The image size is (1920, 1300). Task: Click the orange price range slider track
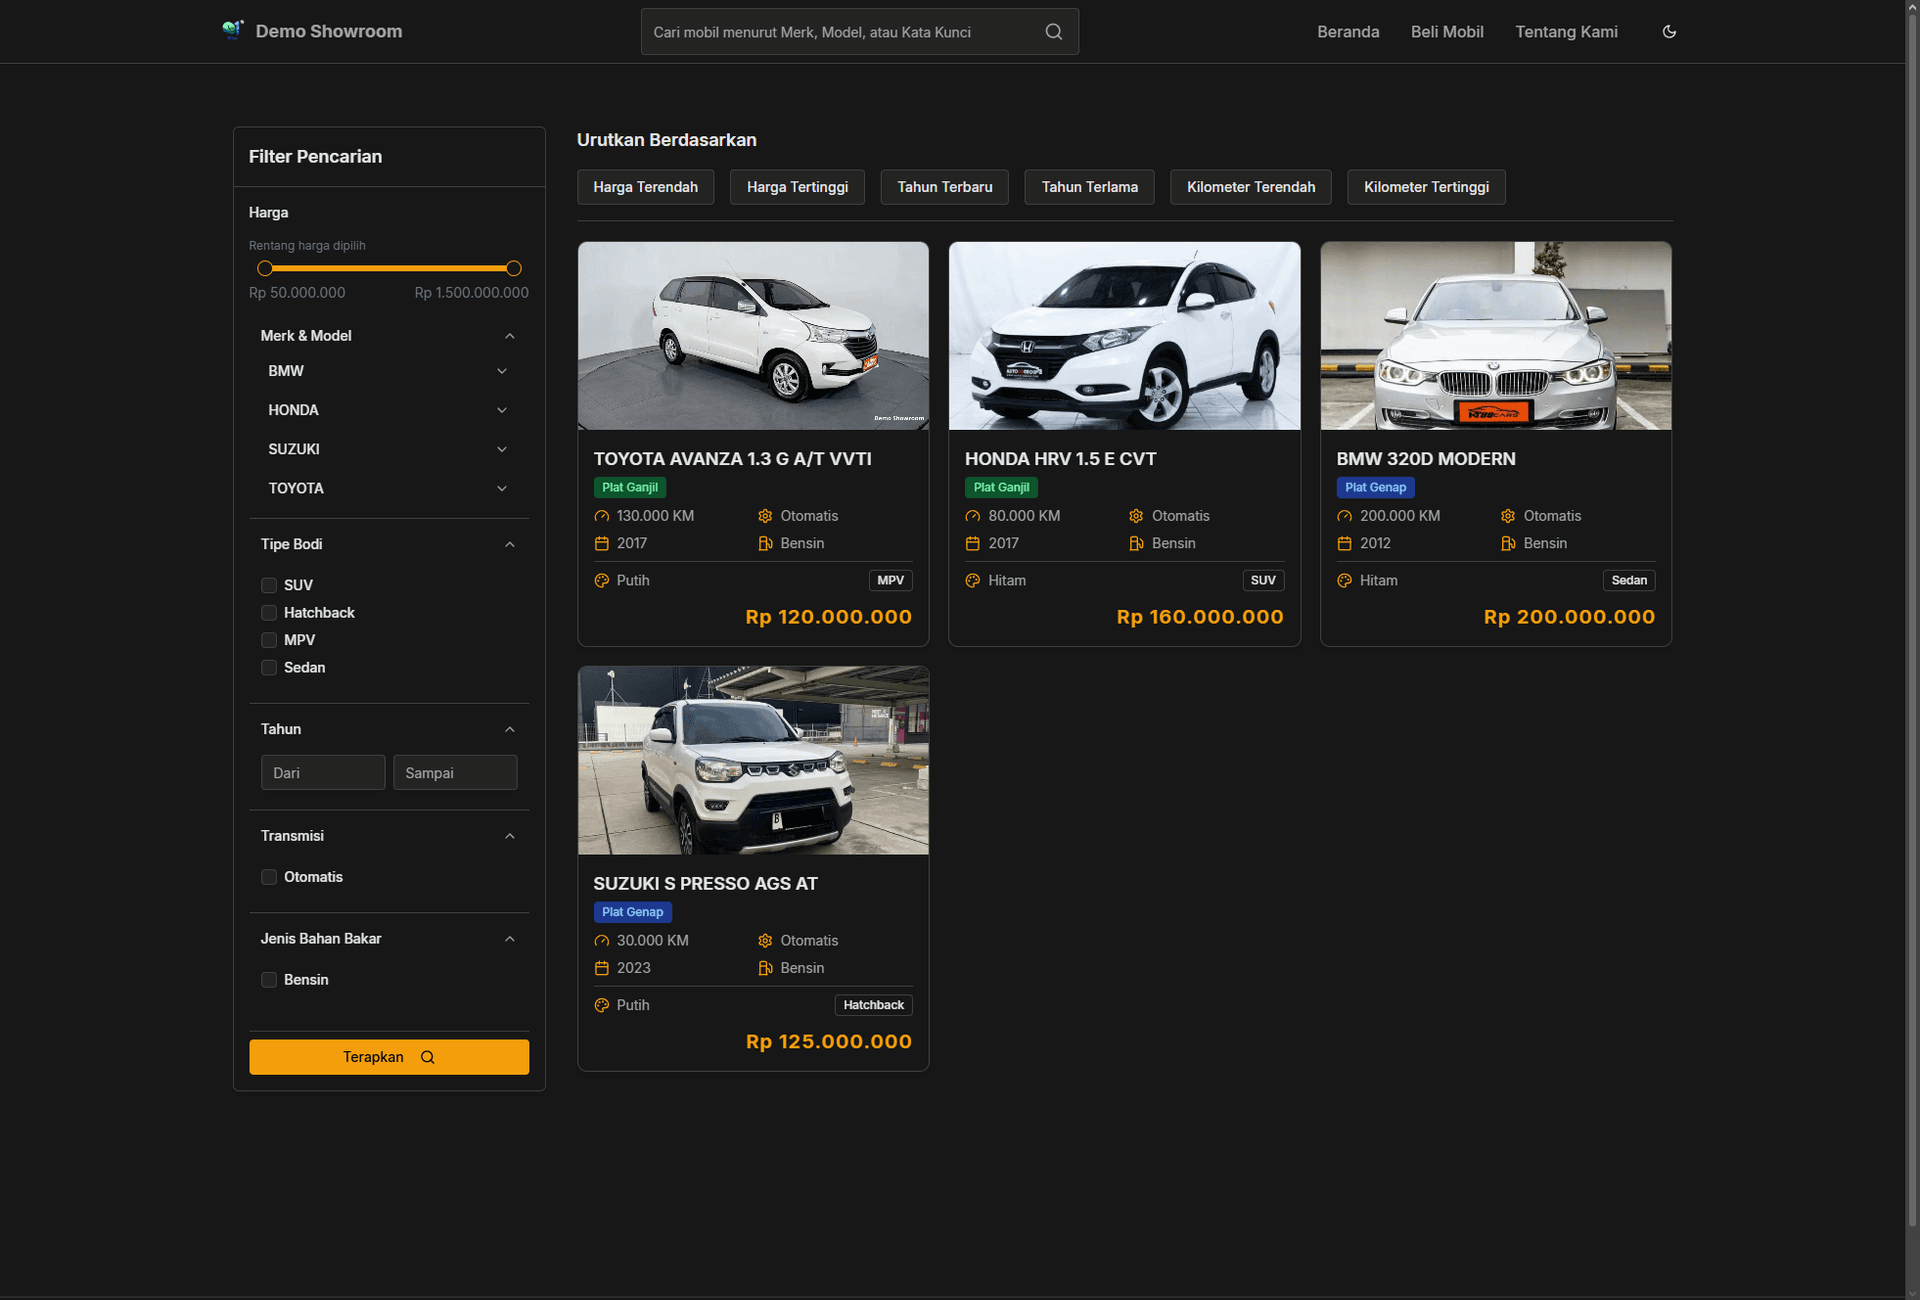(389, 268)
